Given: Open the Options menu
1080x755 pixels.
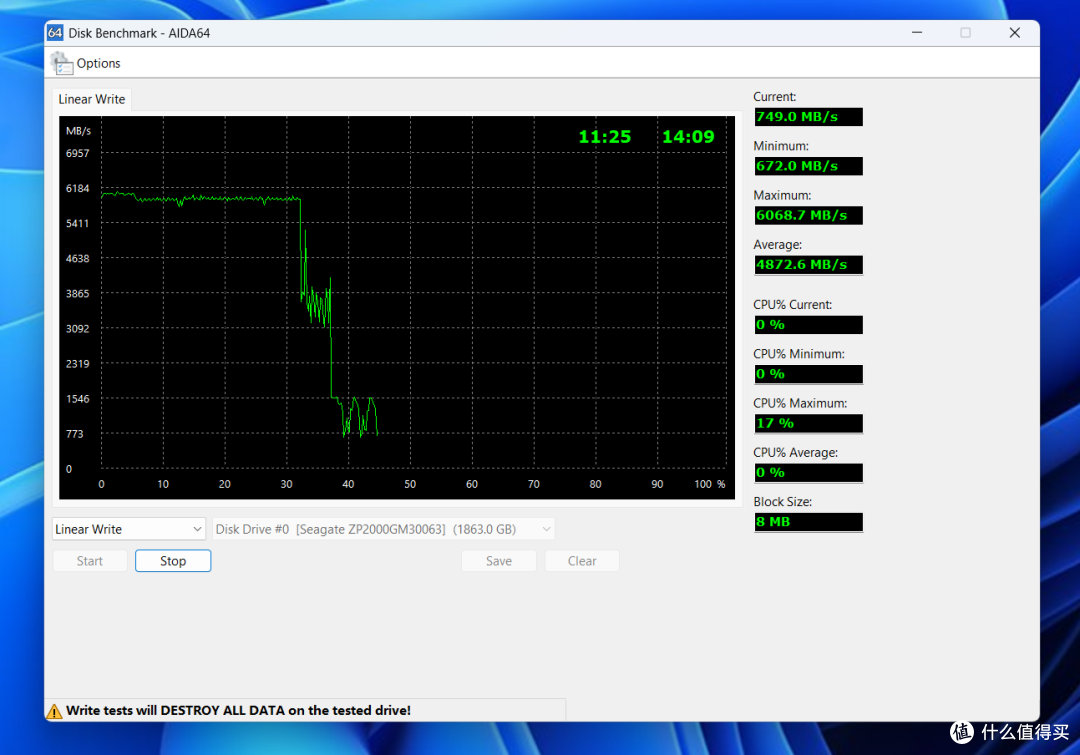Looking at the screenshot, I should point(98,63).
